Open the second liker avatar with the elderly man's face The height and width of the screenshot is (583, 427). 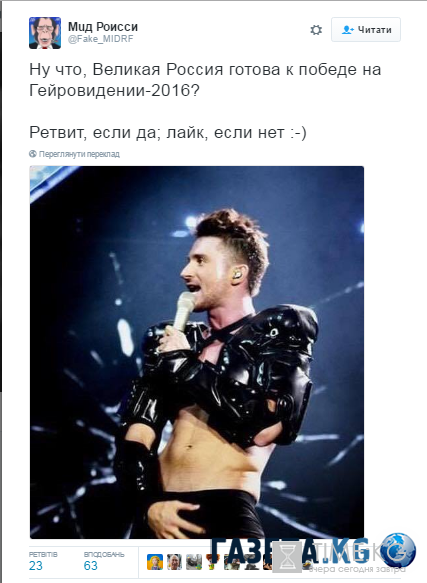174,562
